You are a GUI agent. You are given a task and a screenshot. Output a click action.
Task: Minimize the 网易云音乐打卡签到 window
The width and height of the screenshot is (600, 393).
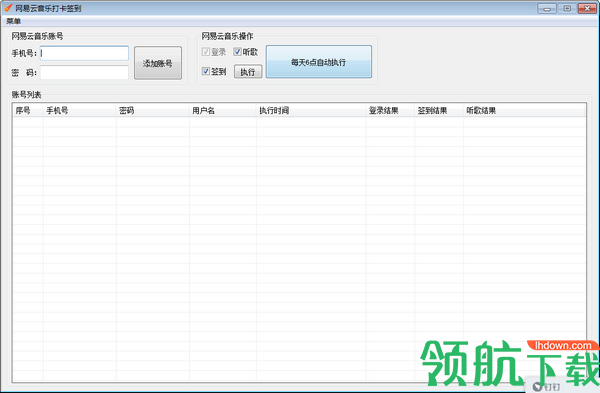[547, 8]
